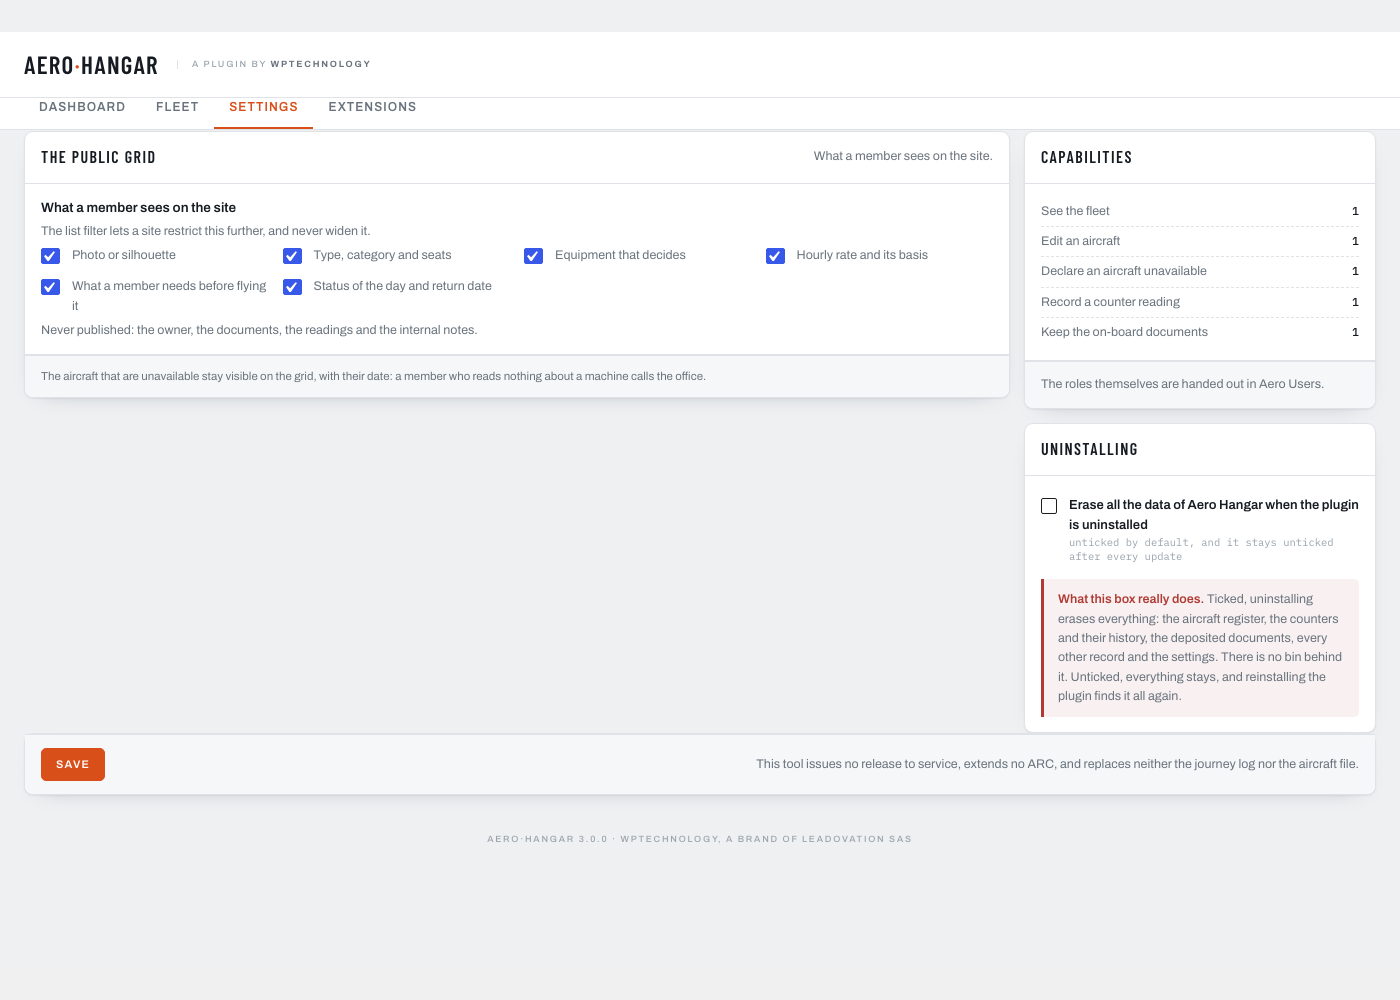The width and height of the screenshot is (1400, 1000).
Task: Untick the Photo or silhouette checkbox
Action: click(51, 256)
